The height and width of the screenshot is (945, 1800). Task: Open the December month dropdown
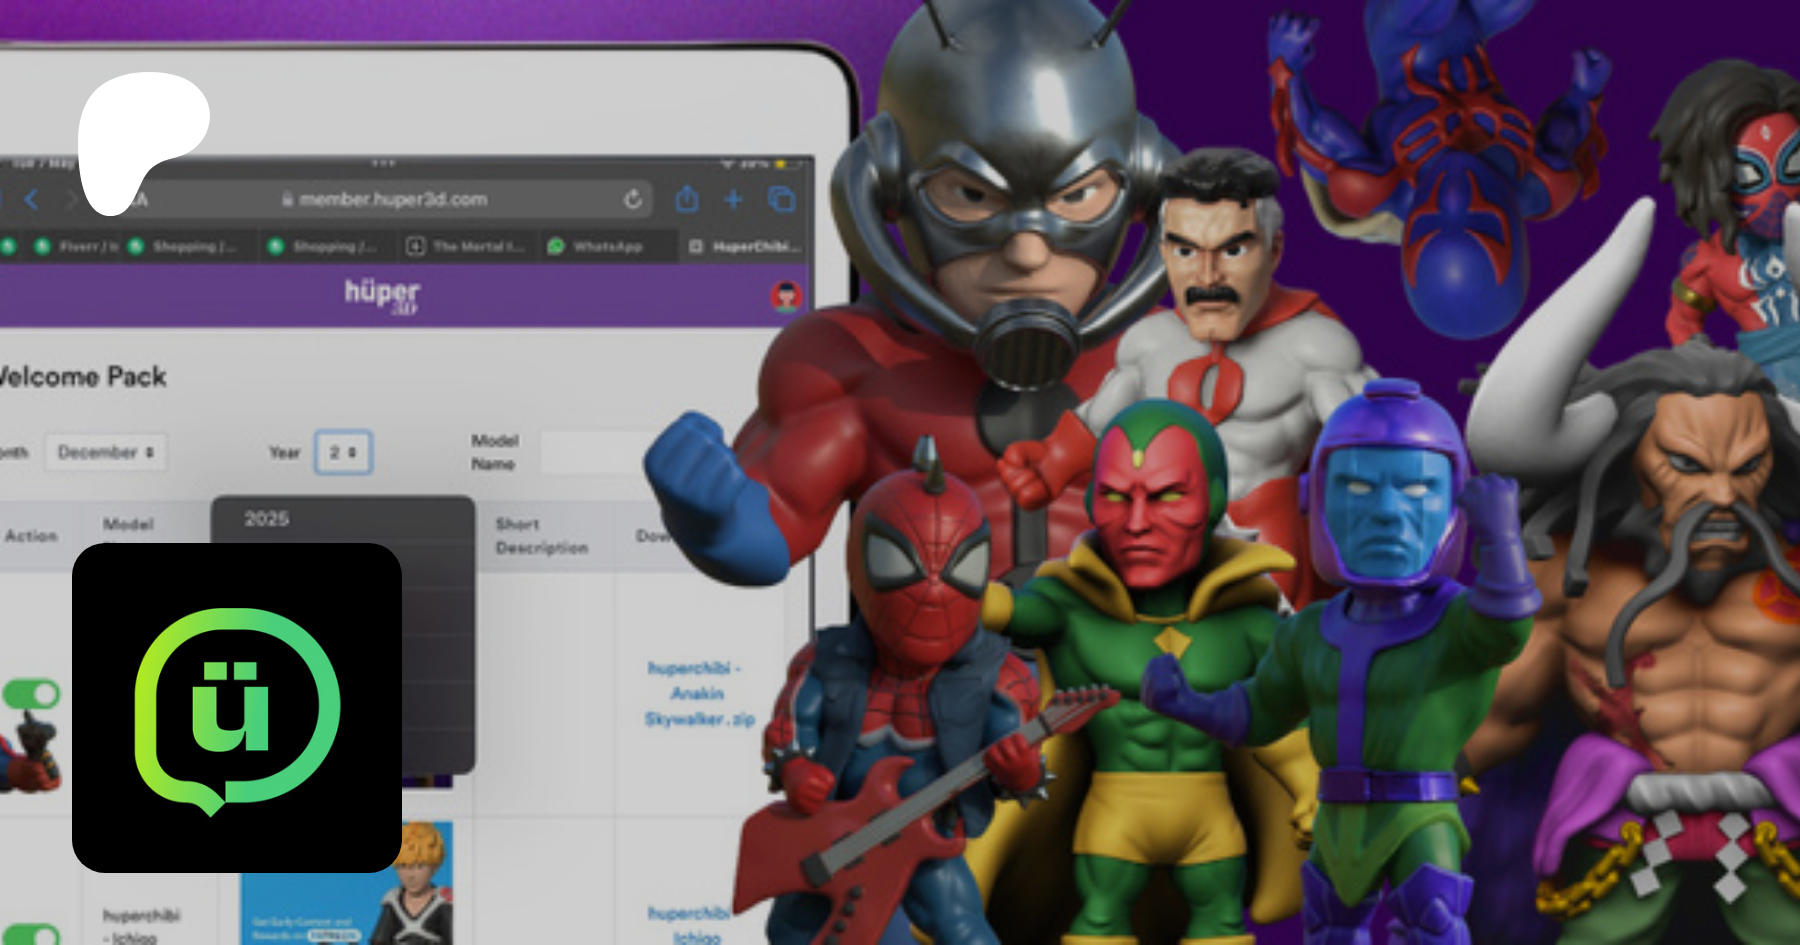106,452
